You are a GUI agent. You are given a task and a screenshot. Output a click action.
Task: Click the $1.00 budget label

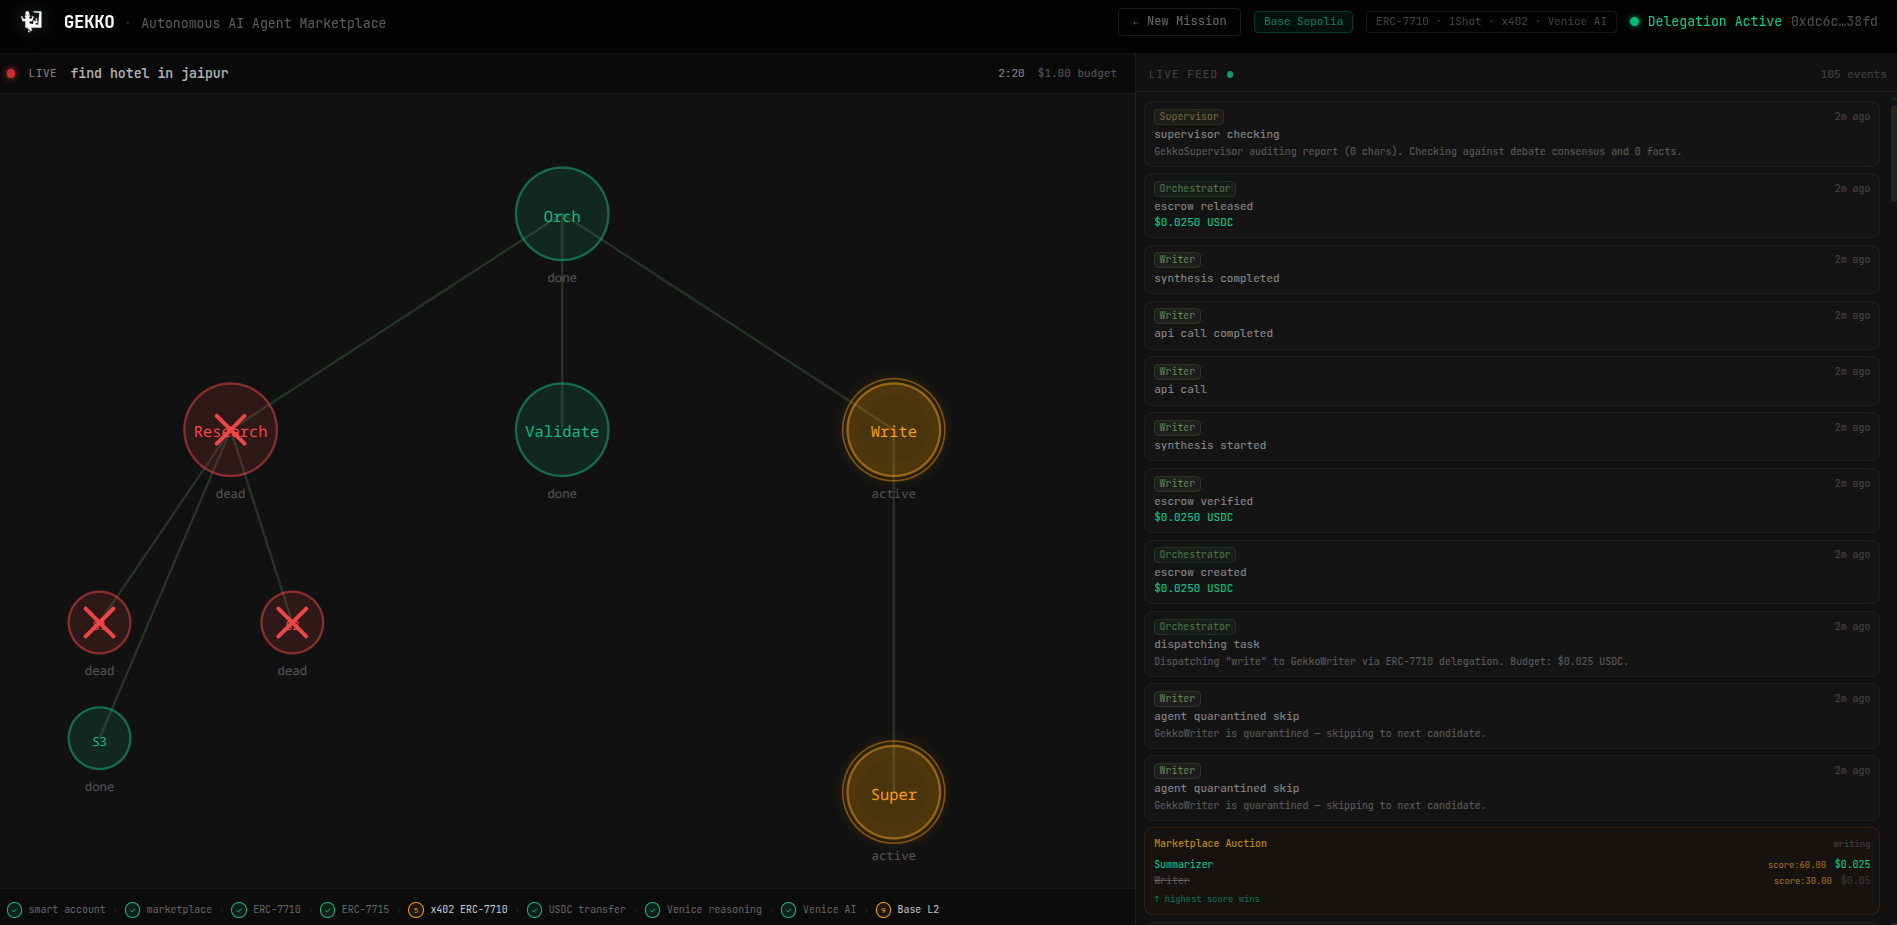[1077, 73]
